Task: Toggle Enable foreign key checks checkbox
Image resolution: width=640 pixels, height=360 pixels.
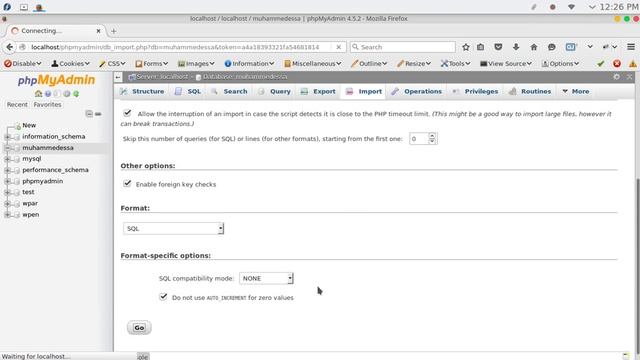Action: (x=127, y=183)
